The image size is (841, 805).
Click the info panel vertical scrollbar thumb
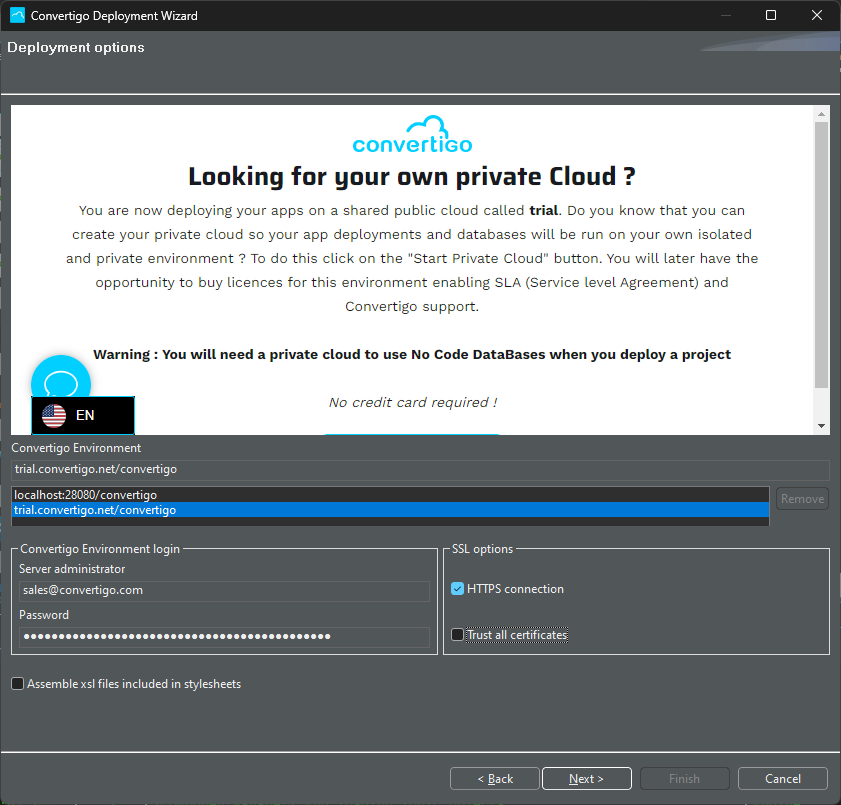tap(822, 255)
